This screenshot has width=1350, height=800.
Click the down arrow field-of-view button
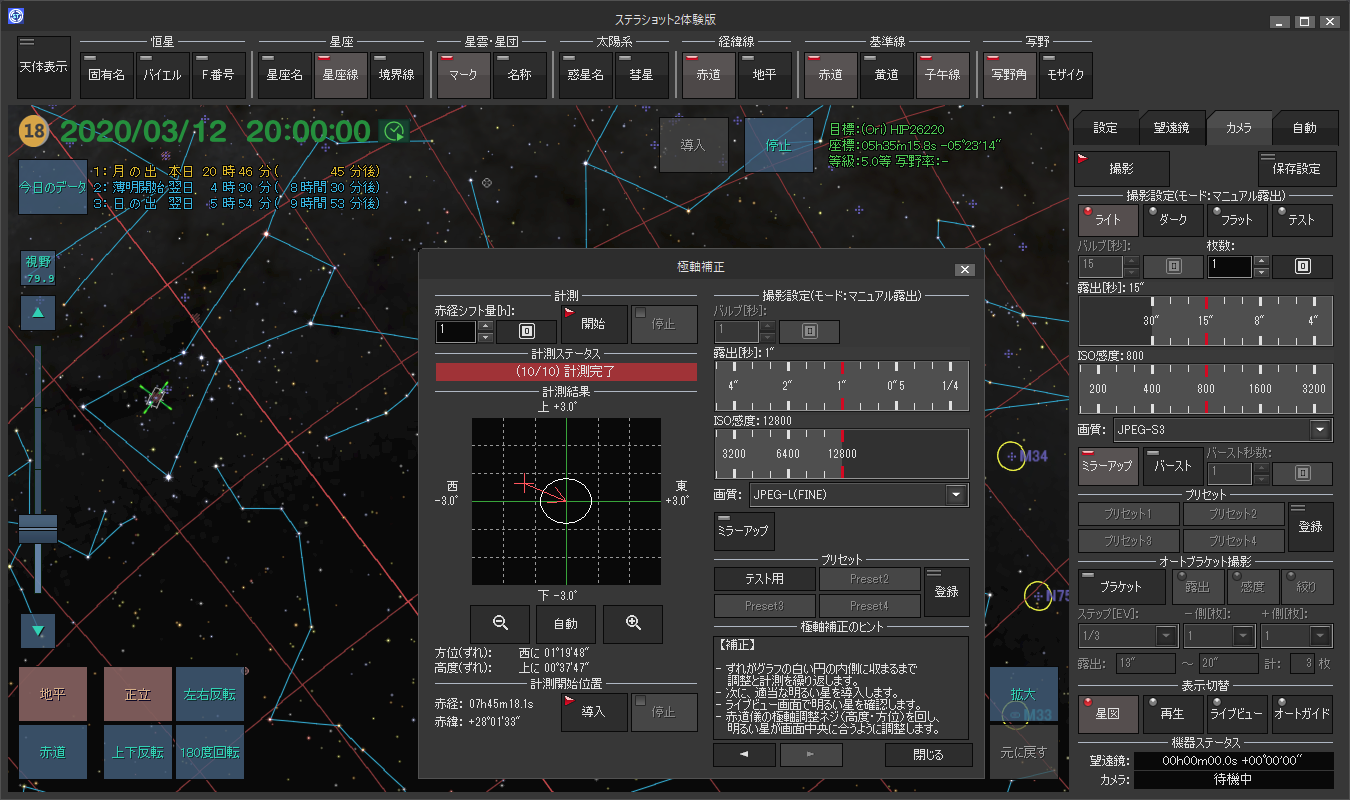38,631
